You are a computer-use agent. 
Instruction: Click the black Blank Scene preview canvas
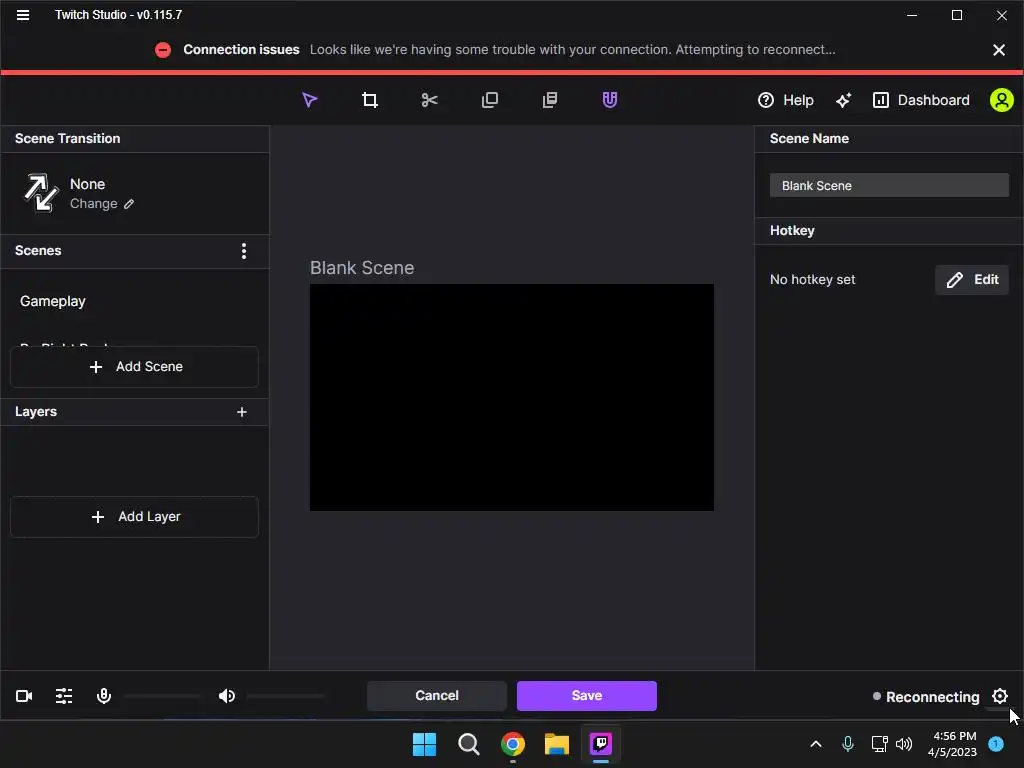[511, 397]
